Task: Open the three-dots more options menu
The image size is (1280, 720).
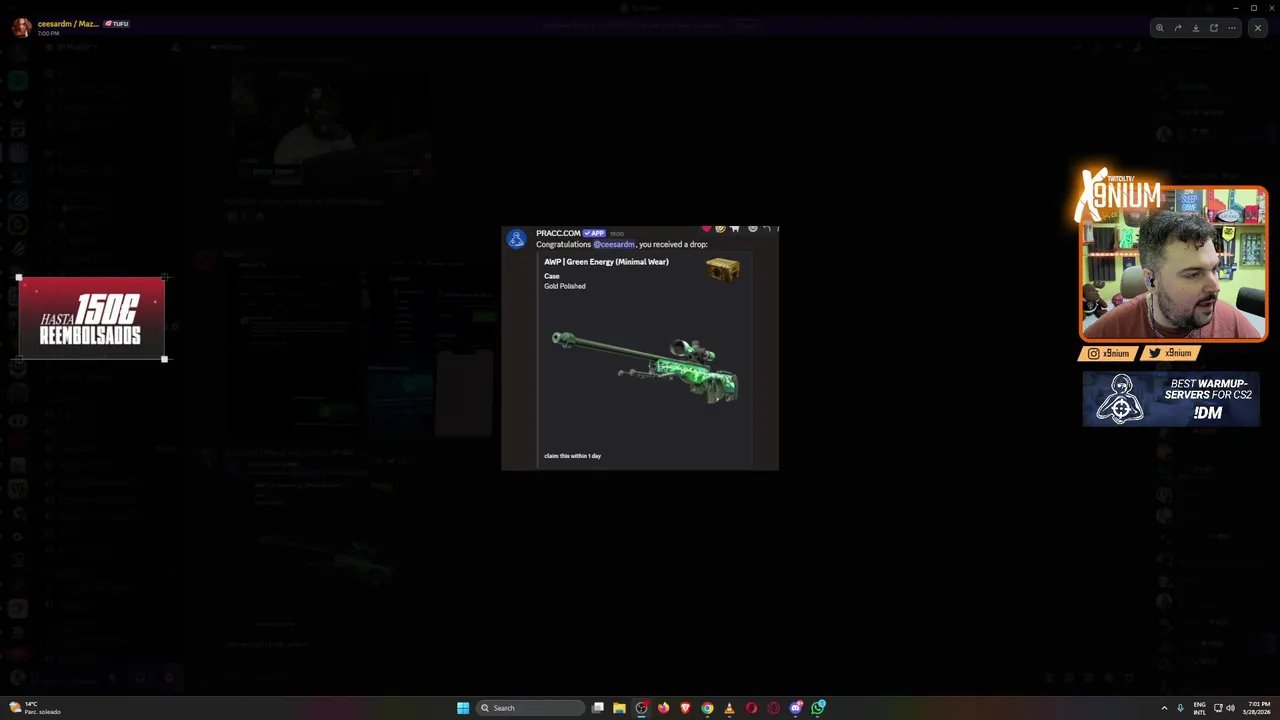Action: pos(1231,28)
